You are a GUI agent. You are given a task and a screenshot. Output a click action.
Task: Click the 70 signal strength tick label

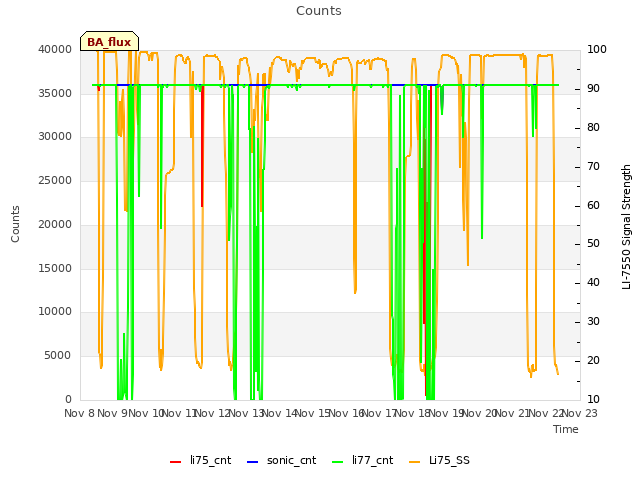pos(593,167)
